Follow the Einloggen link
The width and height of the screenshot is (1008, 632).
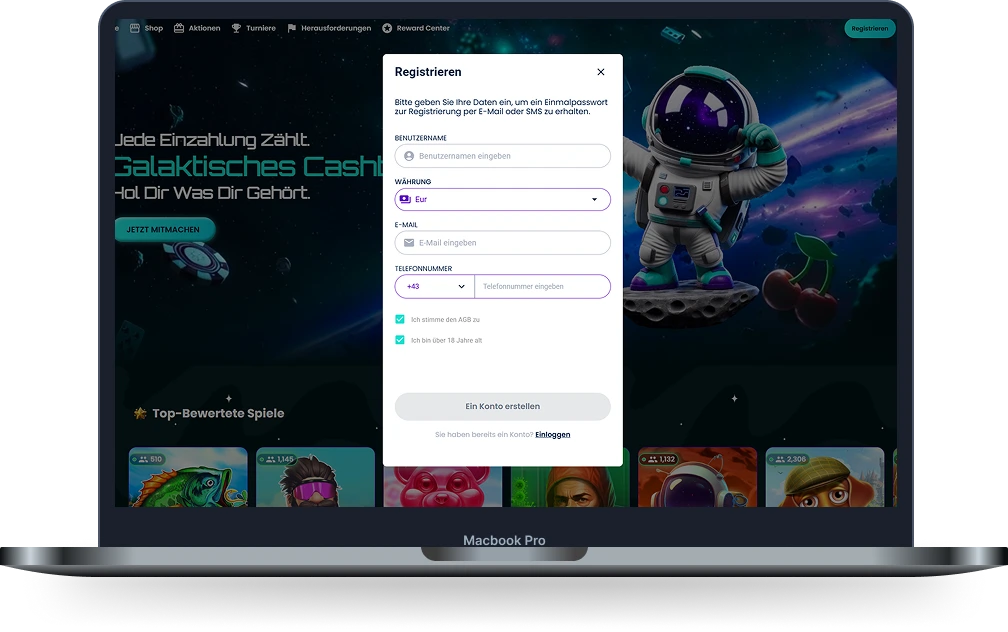coord(552,435)
